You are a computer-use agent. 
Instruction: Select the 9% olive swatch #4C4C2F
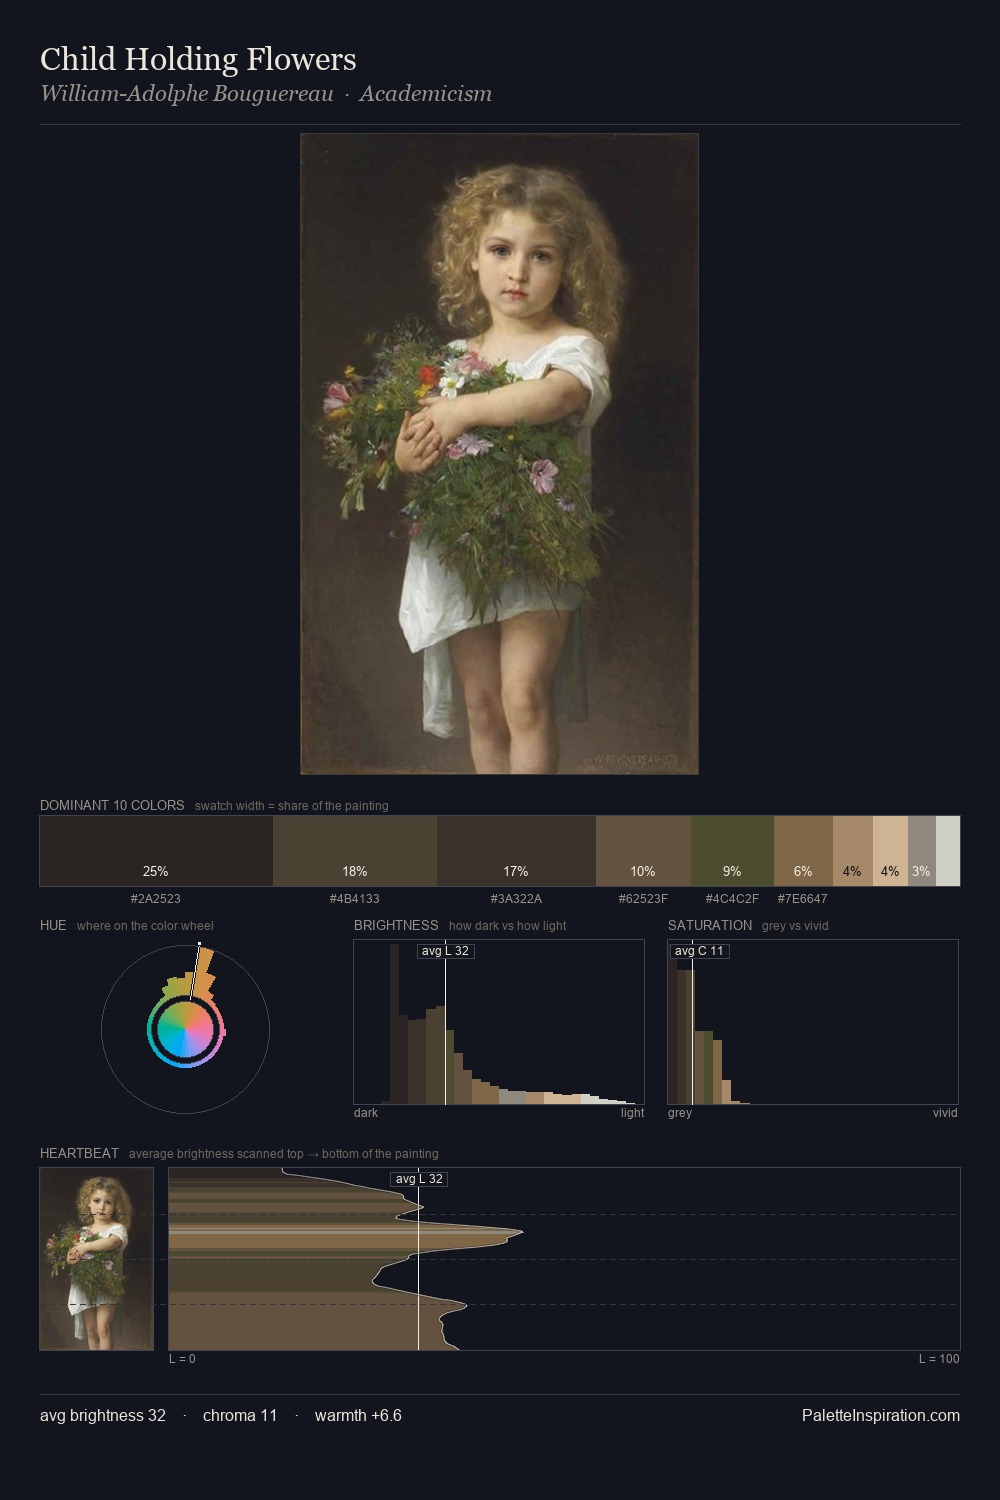pos(732,851)
